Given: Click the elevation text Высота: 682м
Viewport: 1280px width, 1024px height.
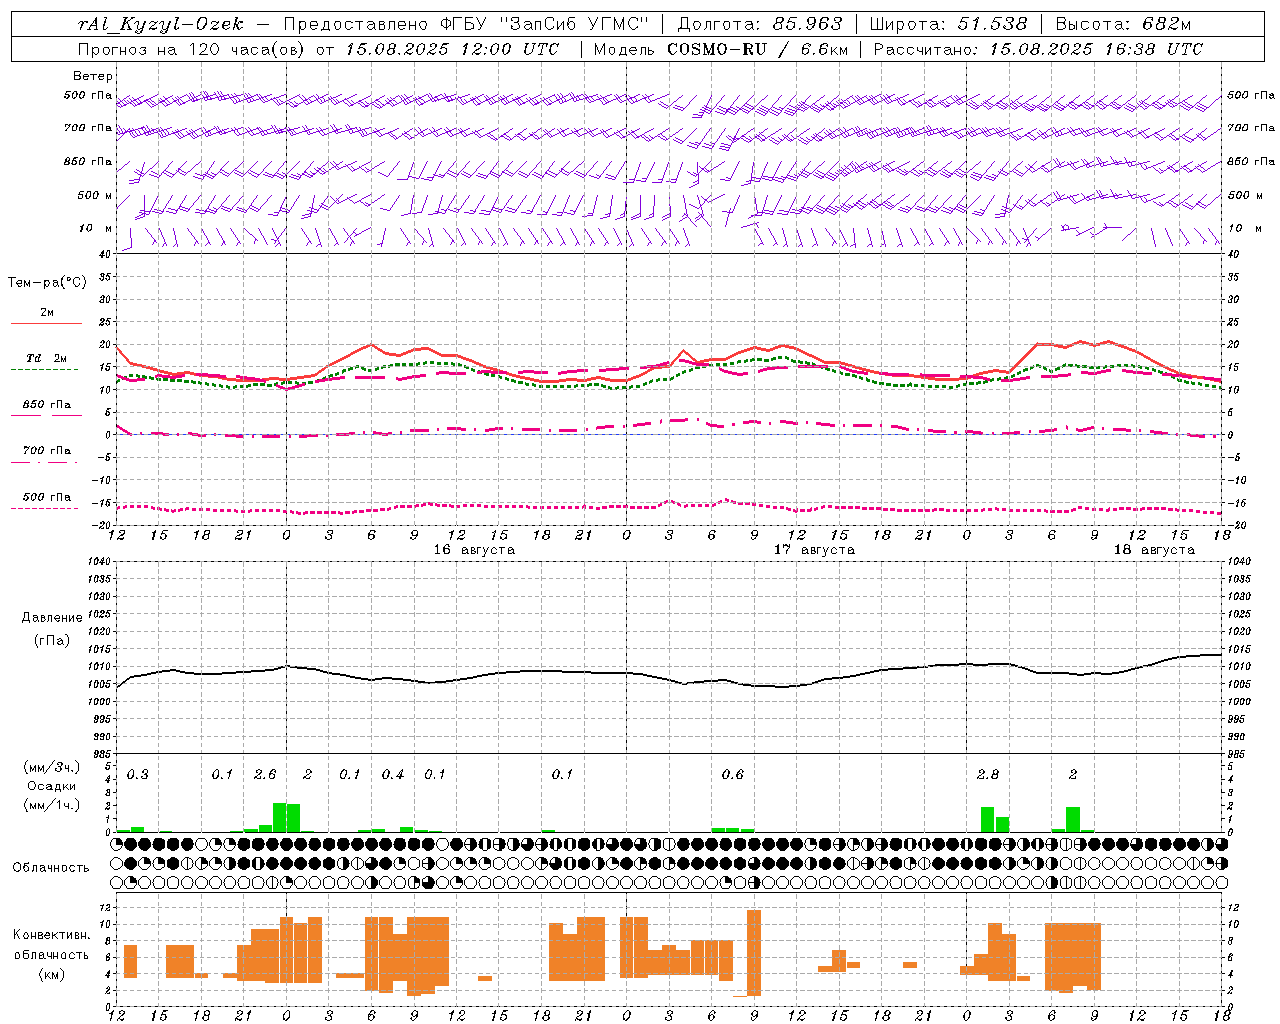Looking at the screenshot, I should (x=1123, y=24).
